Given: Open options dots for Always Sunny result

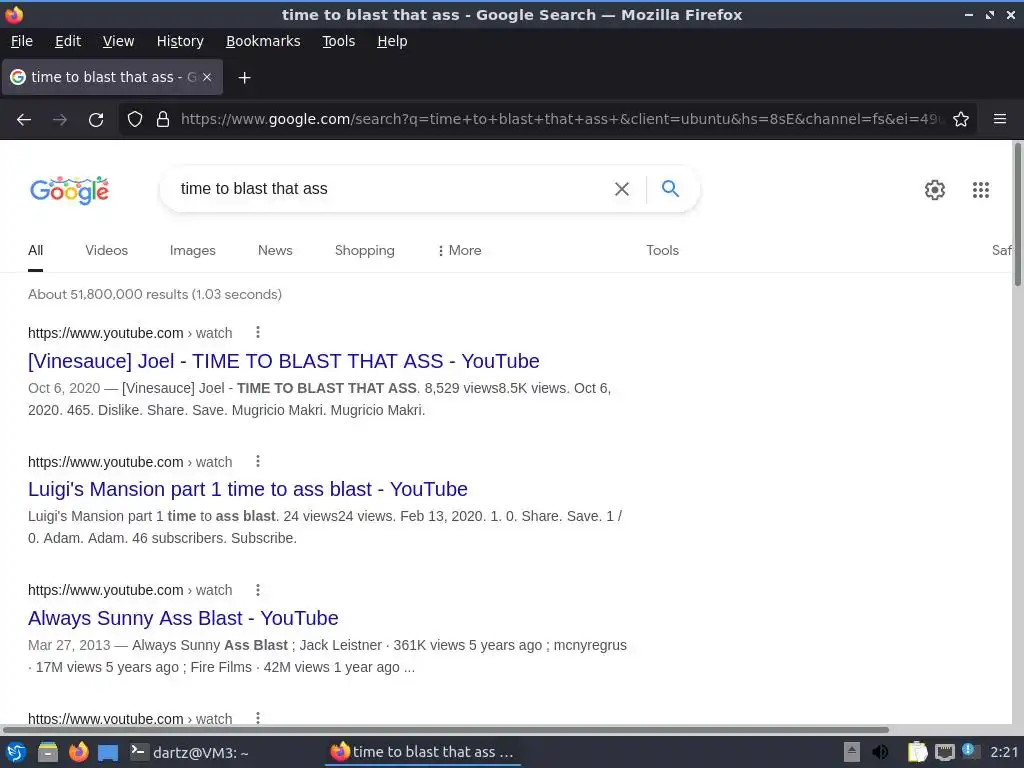Looking at the screenshot, I should coord(258,590).
